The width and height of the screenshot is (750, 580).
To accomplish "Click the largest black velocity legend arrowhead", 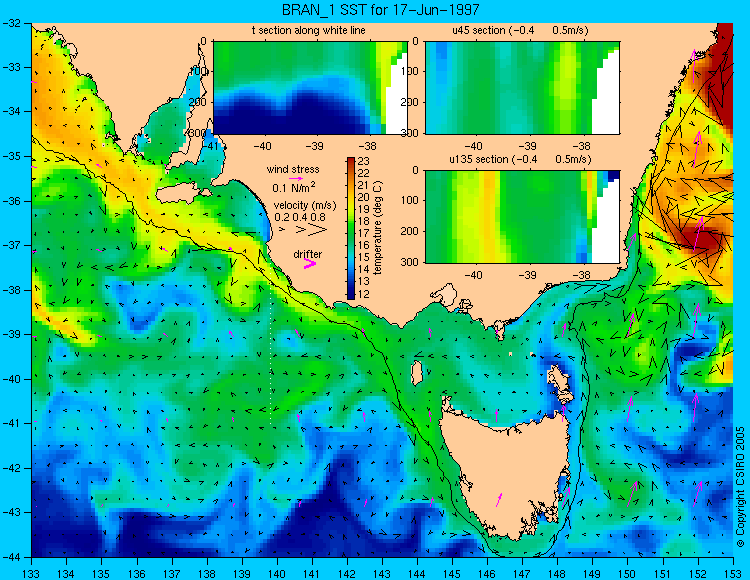I will point(317,230).
